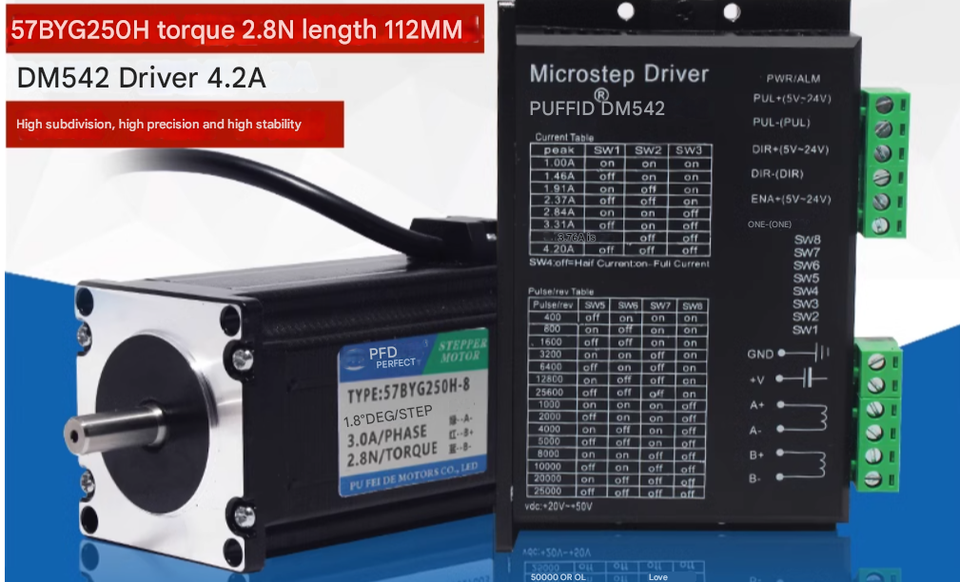Click the "DIR-(DIR)" terminal label
The image size is (960, 582).
[x=777, y=174]
